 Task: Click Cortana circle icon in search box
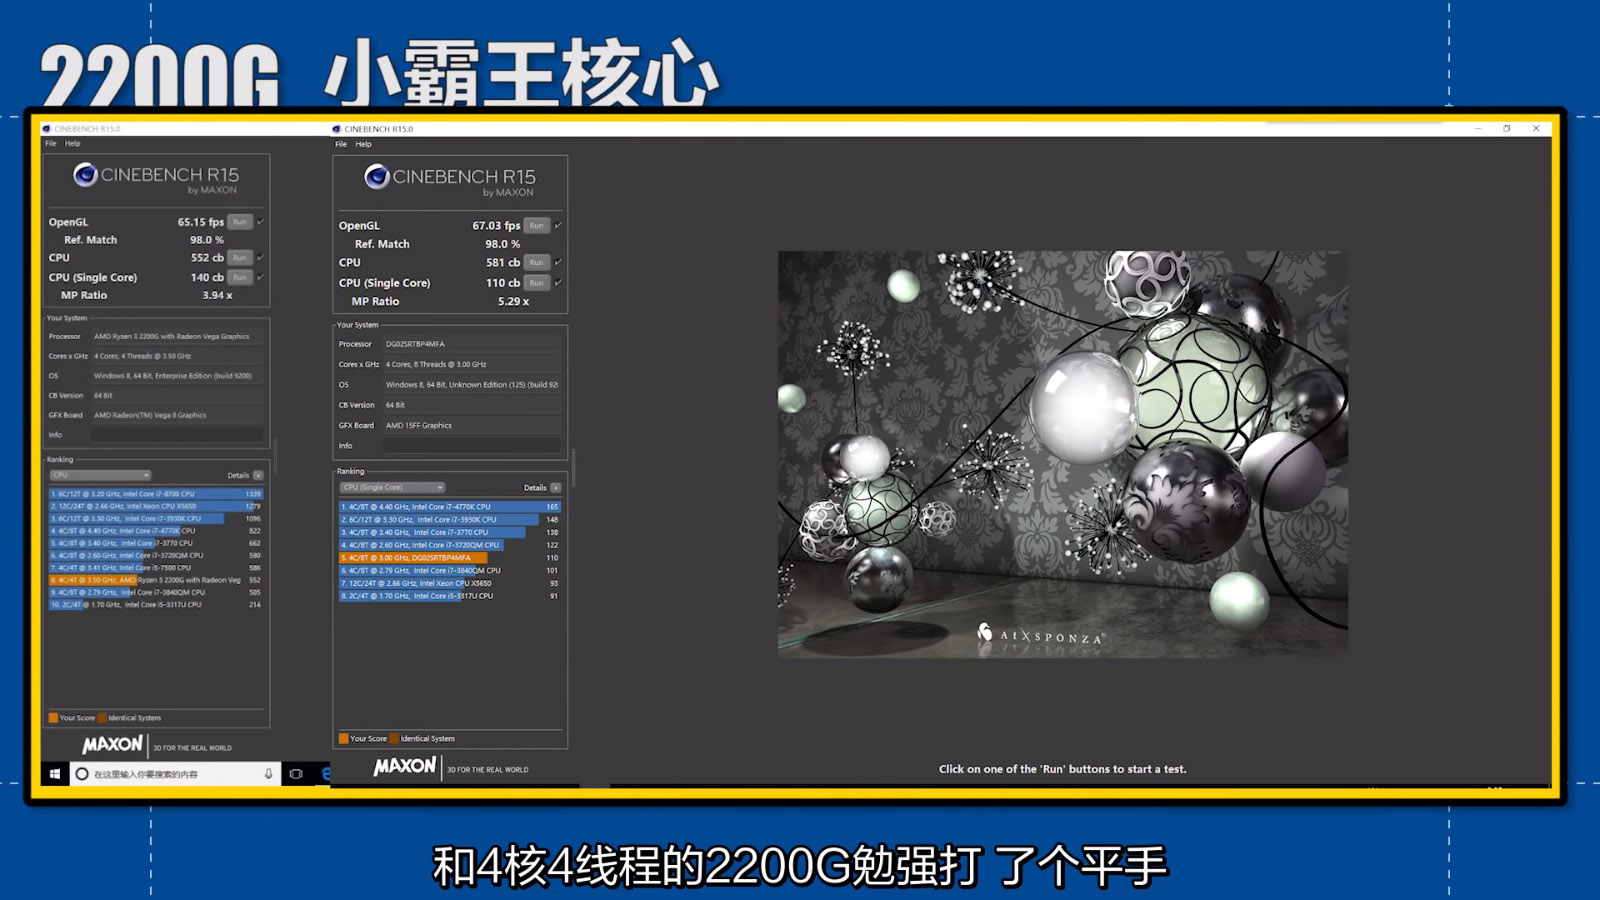(x=82, y=774)
